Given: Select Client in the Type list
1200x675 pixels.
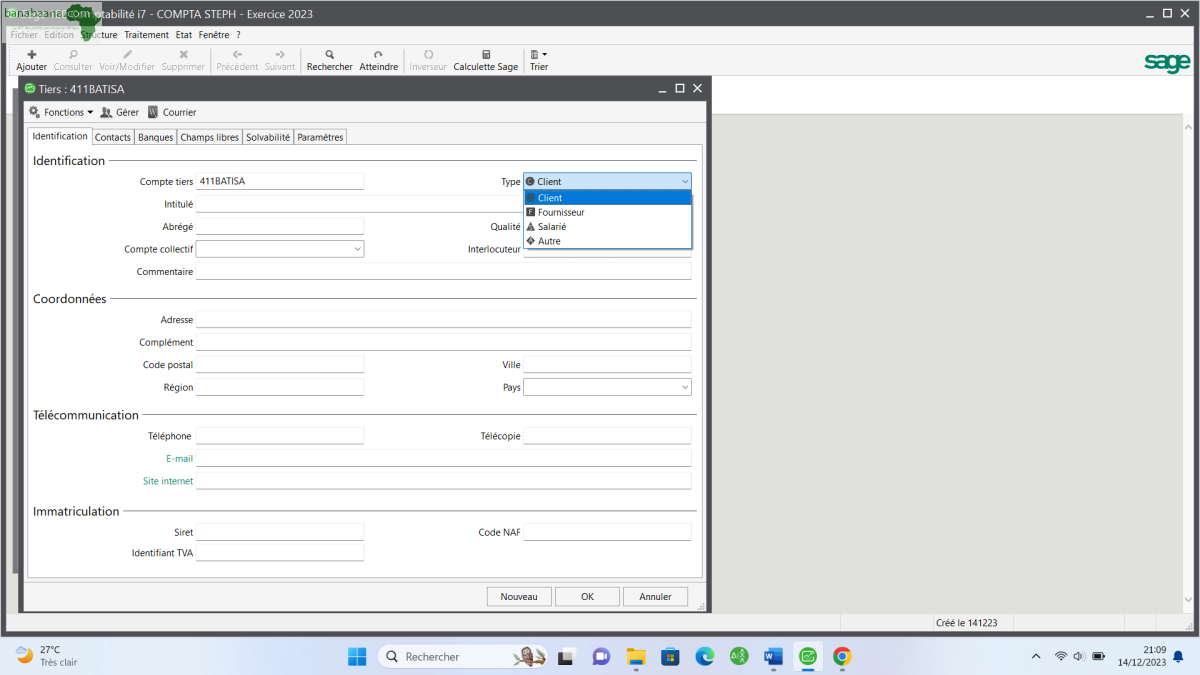Looking at the screenshot, I should [x=607, y=198].
